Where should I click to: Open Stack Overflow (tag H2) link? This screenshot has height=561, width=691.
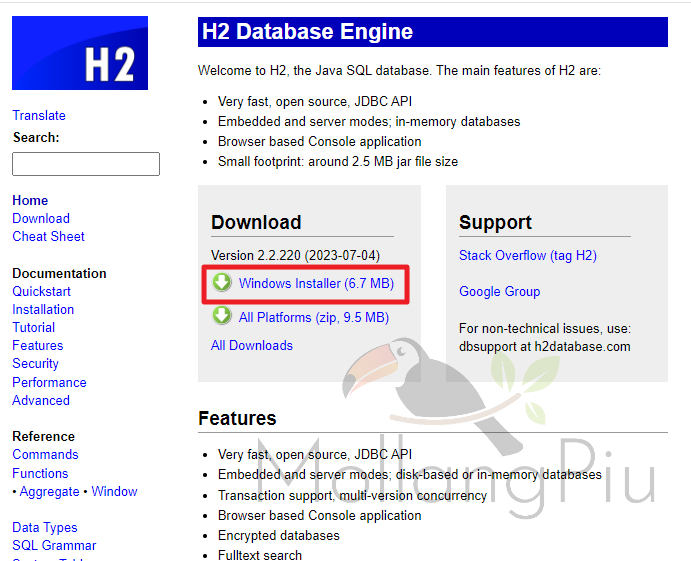pyautogui.click(x=528, y=256)
